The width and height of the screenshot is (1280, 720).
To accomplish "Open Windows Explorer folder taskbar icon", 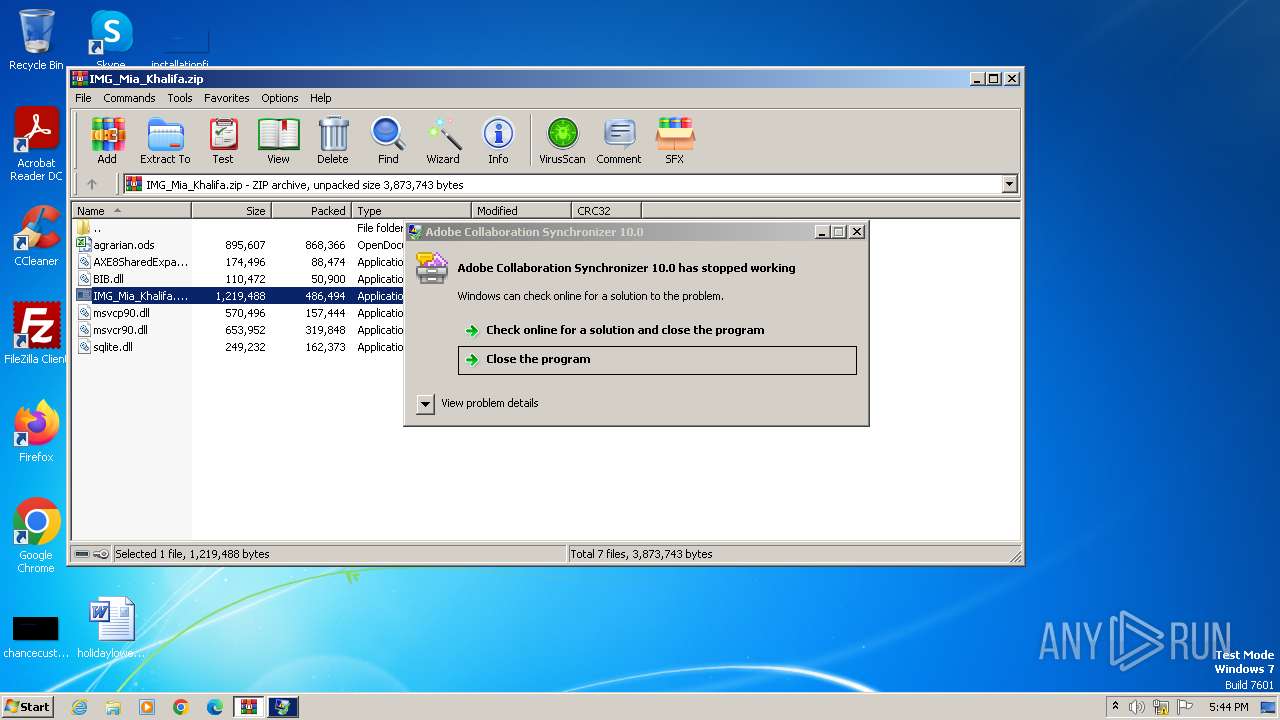I will click(113, 707).
